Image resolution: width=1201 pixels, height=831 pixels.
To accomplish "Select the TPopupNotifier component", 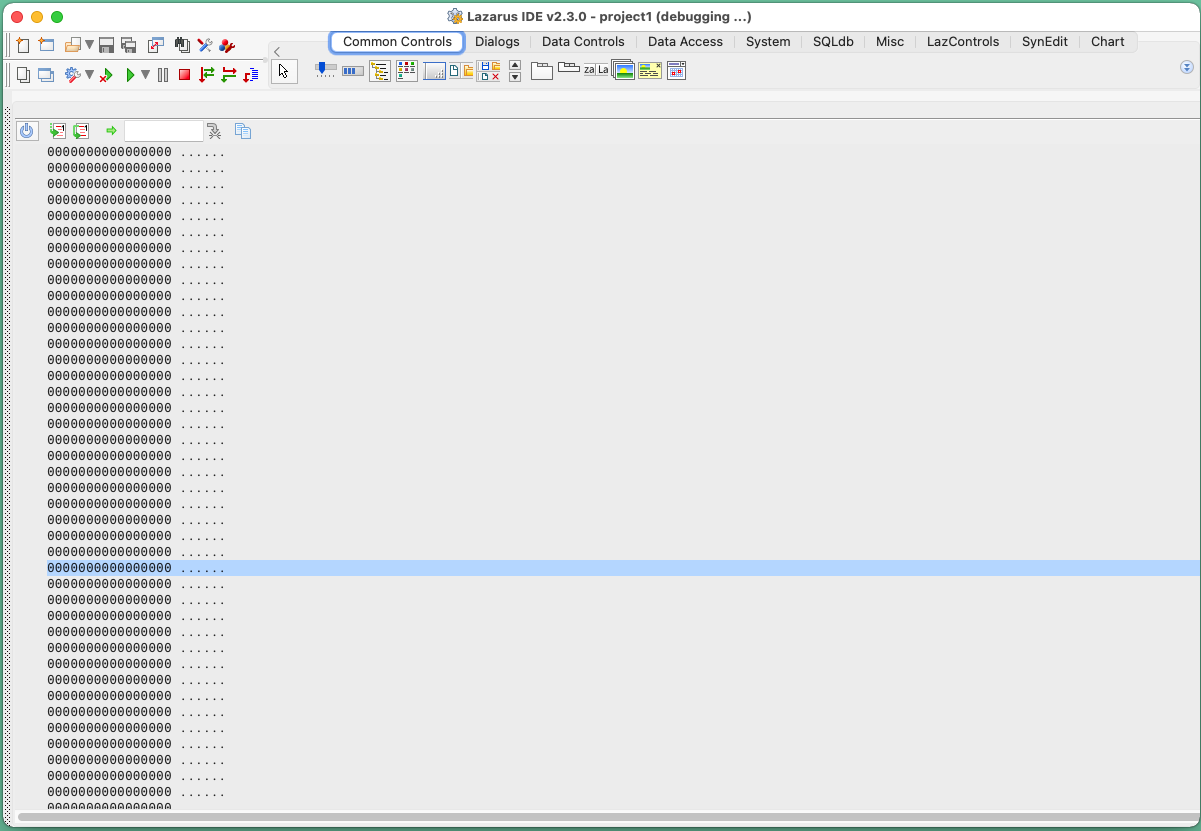I will pyautogui.click(x=650, y=71).
